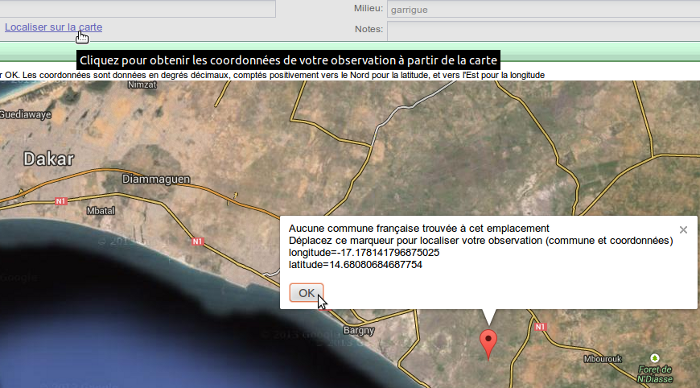Click the N1 road shield near Mbatal

61,201
